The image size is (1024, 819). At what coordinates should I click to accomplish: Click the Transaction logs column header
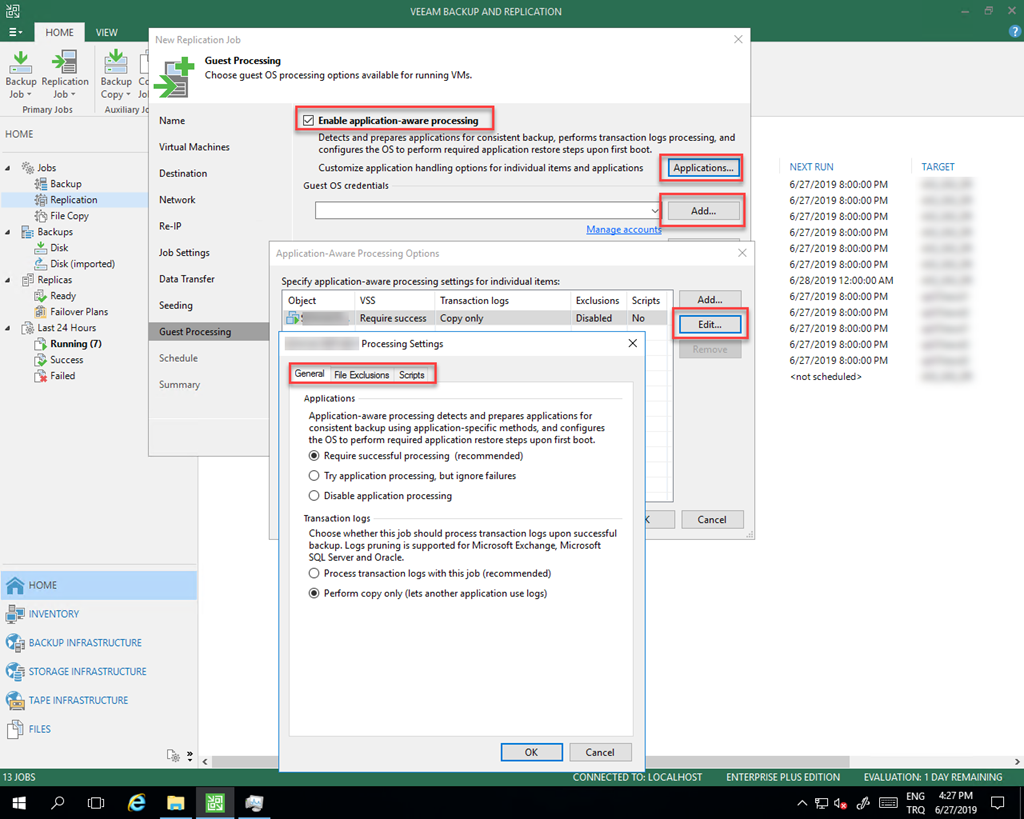[502, 300]
